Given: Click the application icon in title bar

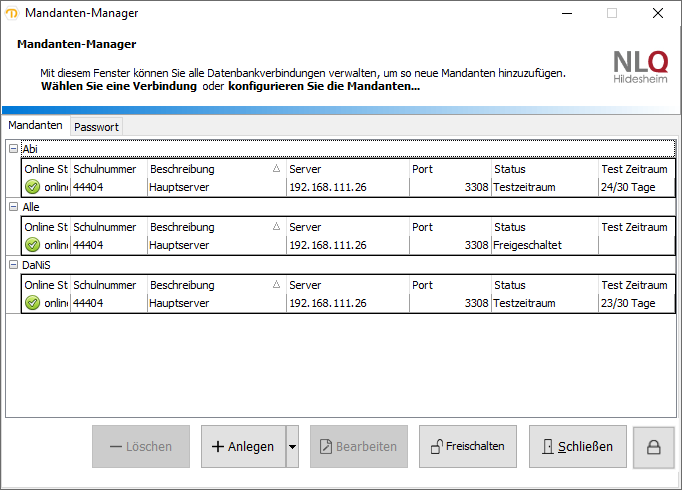Looking at the screenshot, I should (x=12, y=13).
